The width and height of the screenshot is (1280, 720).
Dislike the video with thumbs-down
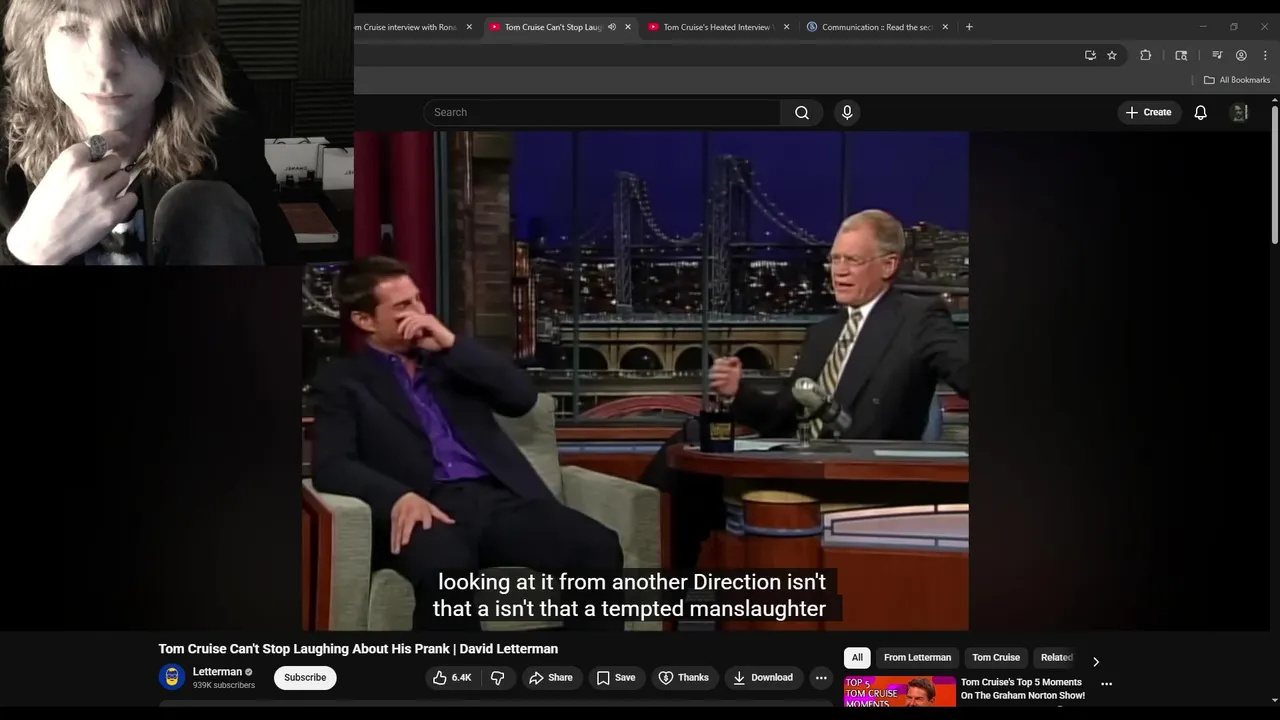pyautogui.click(x=497, y=678)
